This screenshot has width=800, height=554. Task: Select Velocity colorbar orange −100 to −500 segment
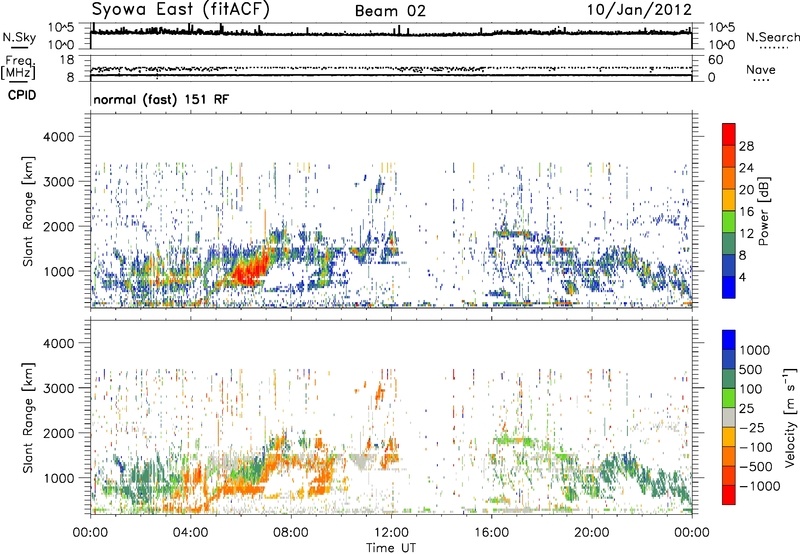[x=729, y=456]
